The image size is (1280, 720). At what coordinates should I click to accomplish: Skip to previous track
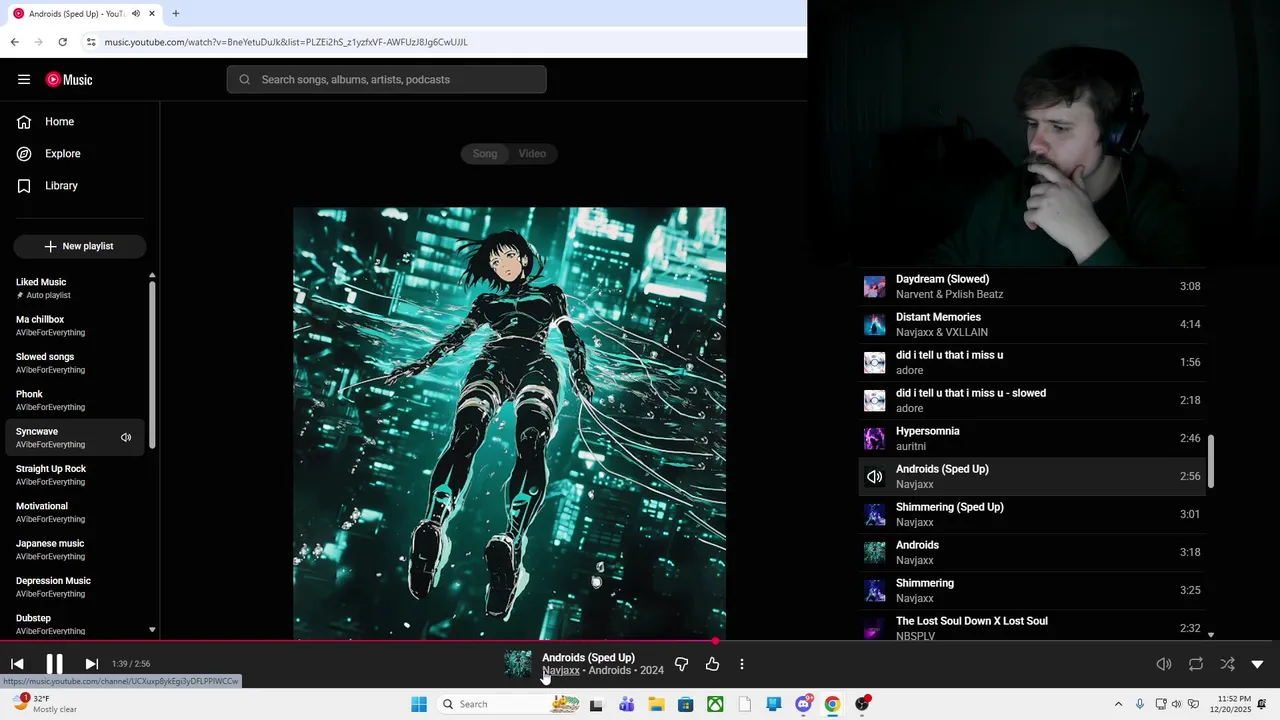(x=17, y=664)
